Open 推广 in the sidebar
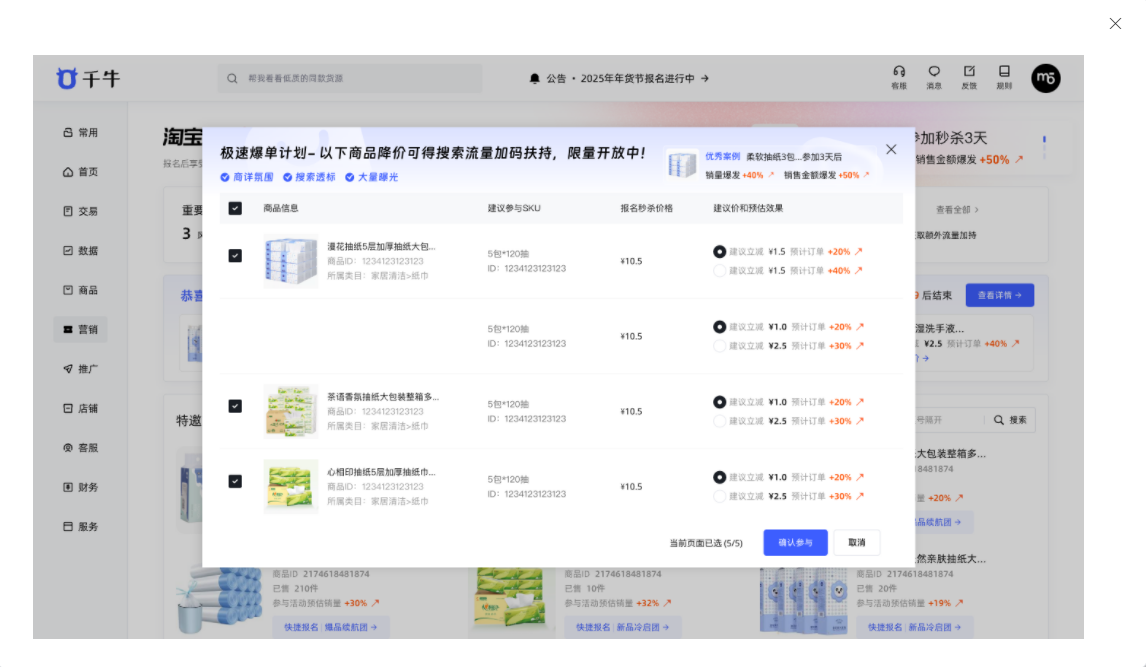1146x667 pixels. pos(80,369)
